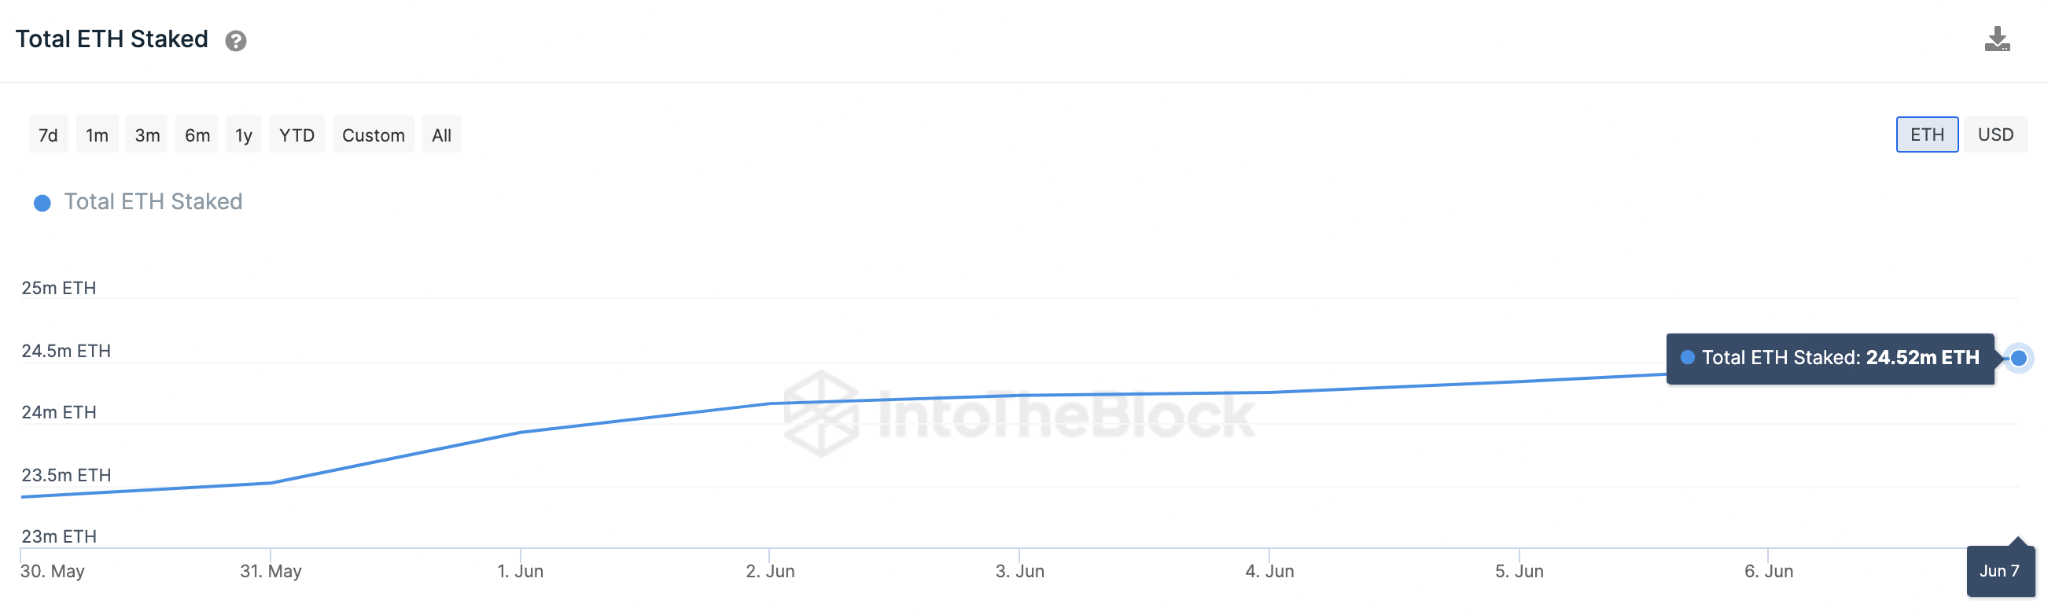Screen dimensions: 2048x612
Task: Switch units to USD
Action: coord(1995,135)
